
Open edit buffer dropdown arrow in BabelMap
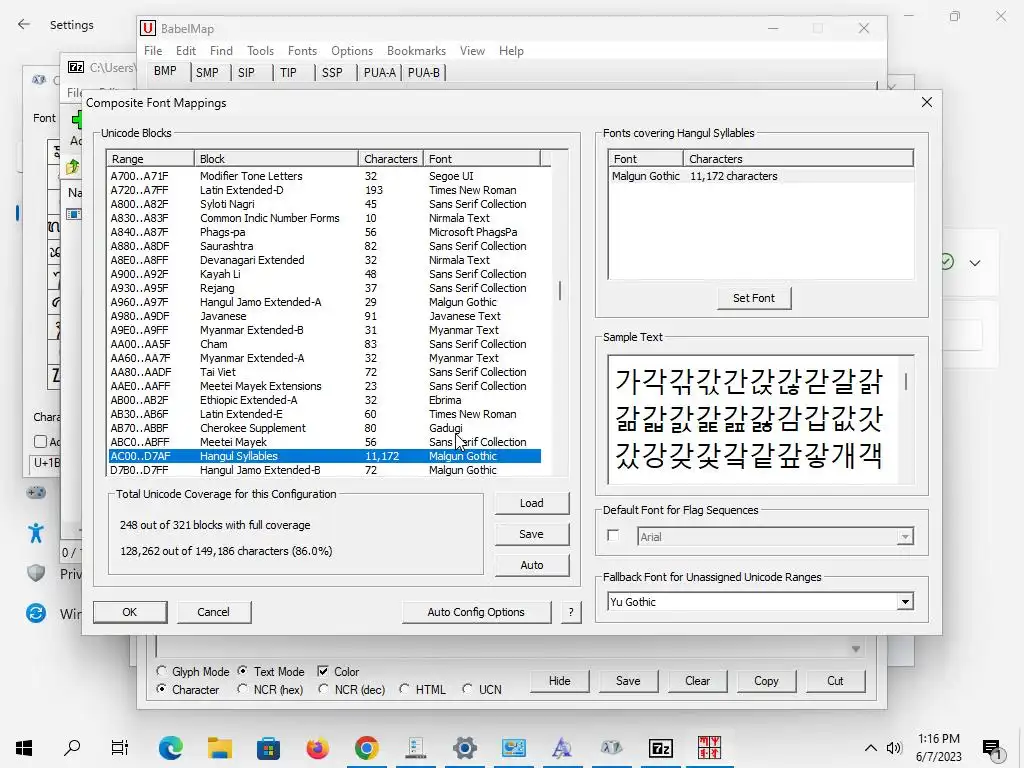point(856,649)
